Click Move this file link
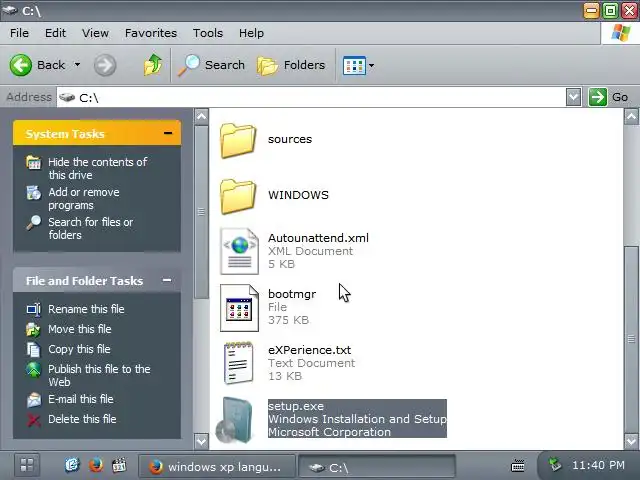Image resolution: width=640 pixels, height=480 pixels. [80, 329]
